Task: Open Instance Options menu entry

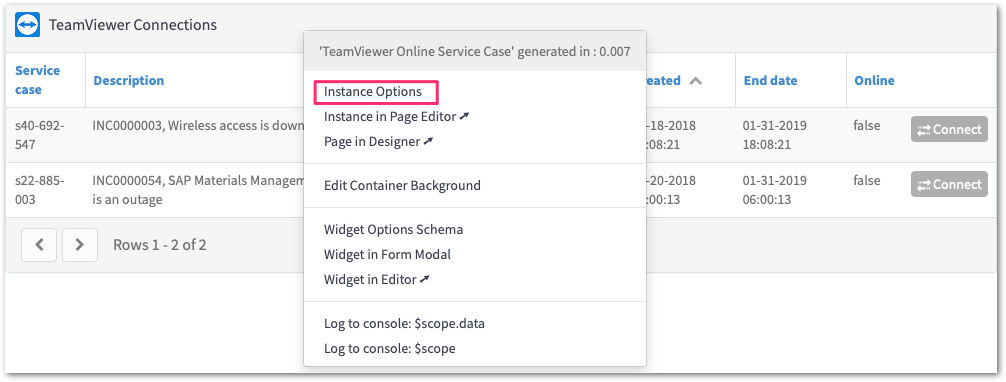Action: point(373,92)
